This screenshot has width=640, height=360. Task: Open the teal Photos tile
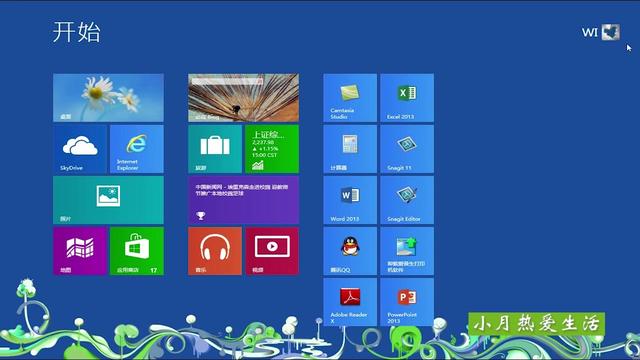tap(108, 200)
